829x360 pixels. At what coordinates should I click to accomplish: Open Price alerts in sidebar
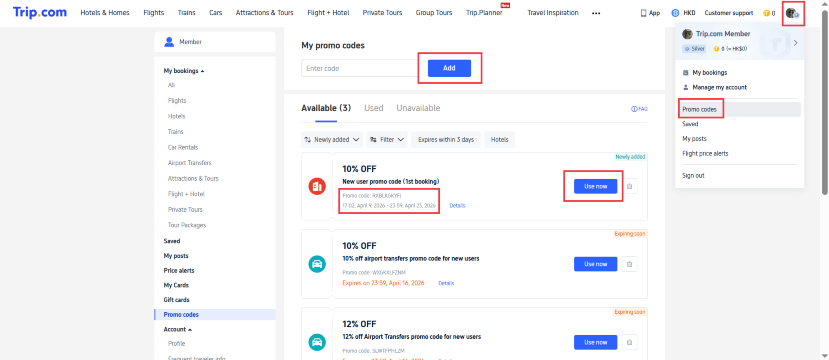tap(179, 271)
